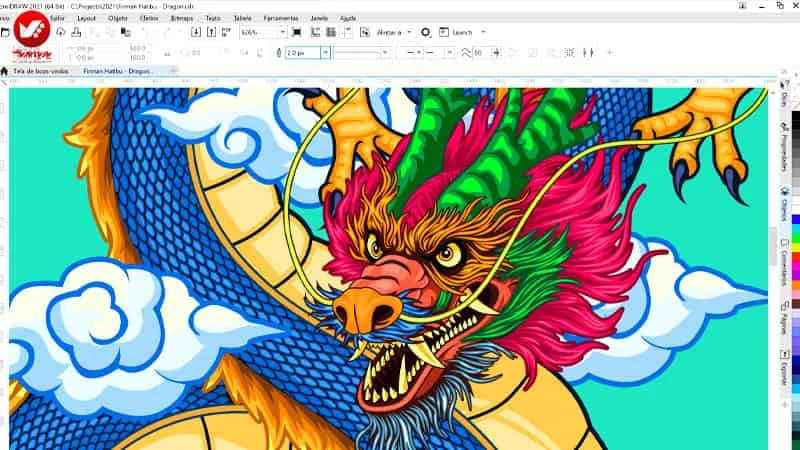Click the new document plus tab button

[x=173, y=71]
